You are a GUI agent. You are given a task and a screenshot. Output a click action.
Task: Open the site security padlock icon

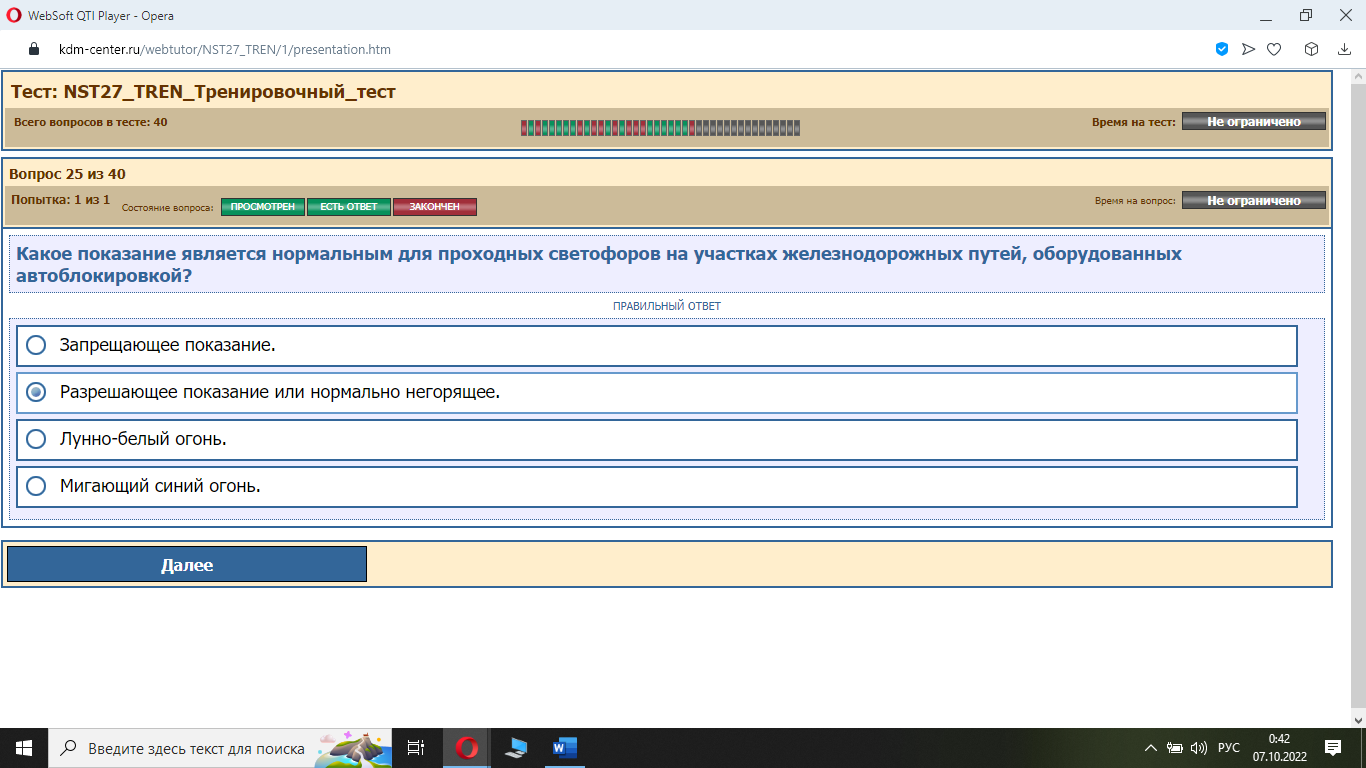tap(33, 49)
